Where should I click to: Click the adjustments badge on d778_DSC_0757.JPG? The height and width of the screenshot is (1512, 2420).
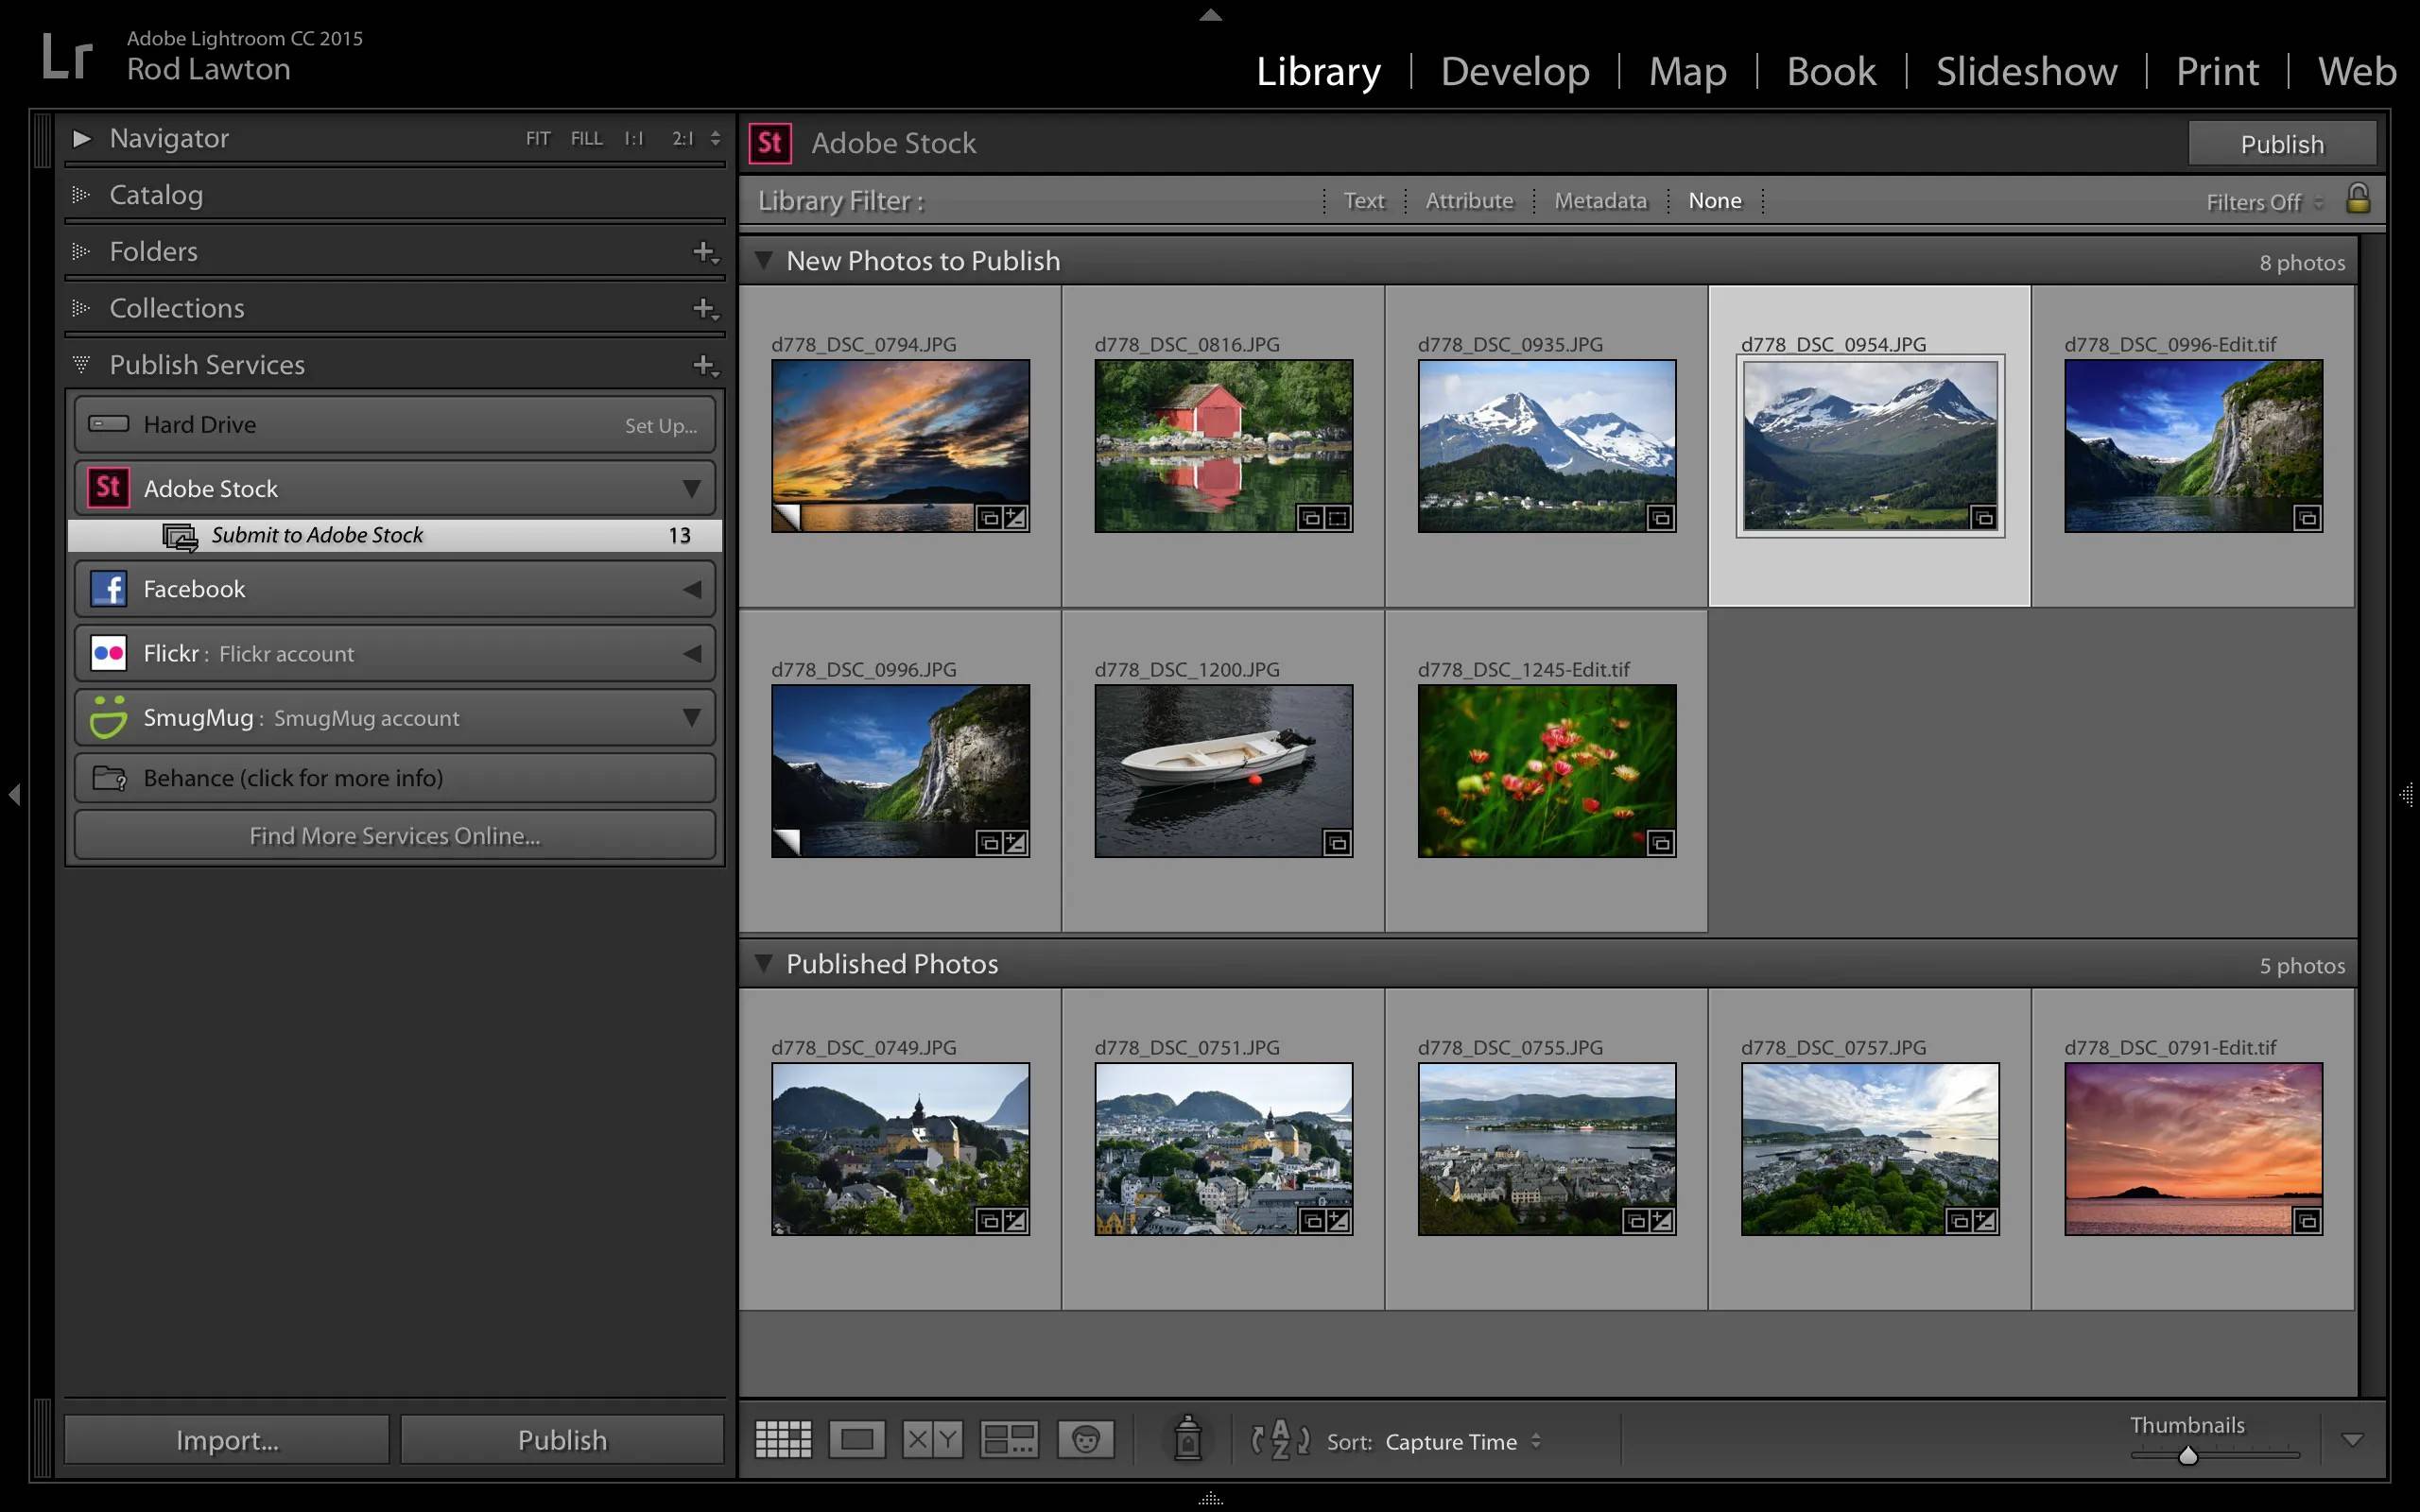click(1985, 1221)
